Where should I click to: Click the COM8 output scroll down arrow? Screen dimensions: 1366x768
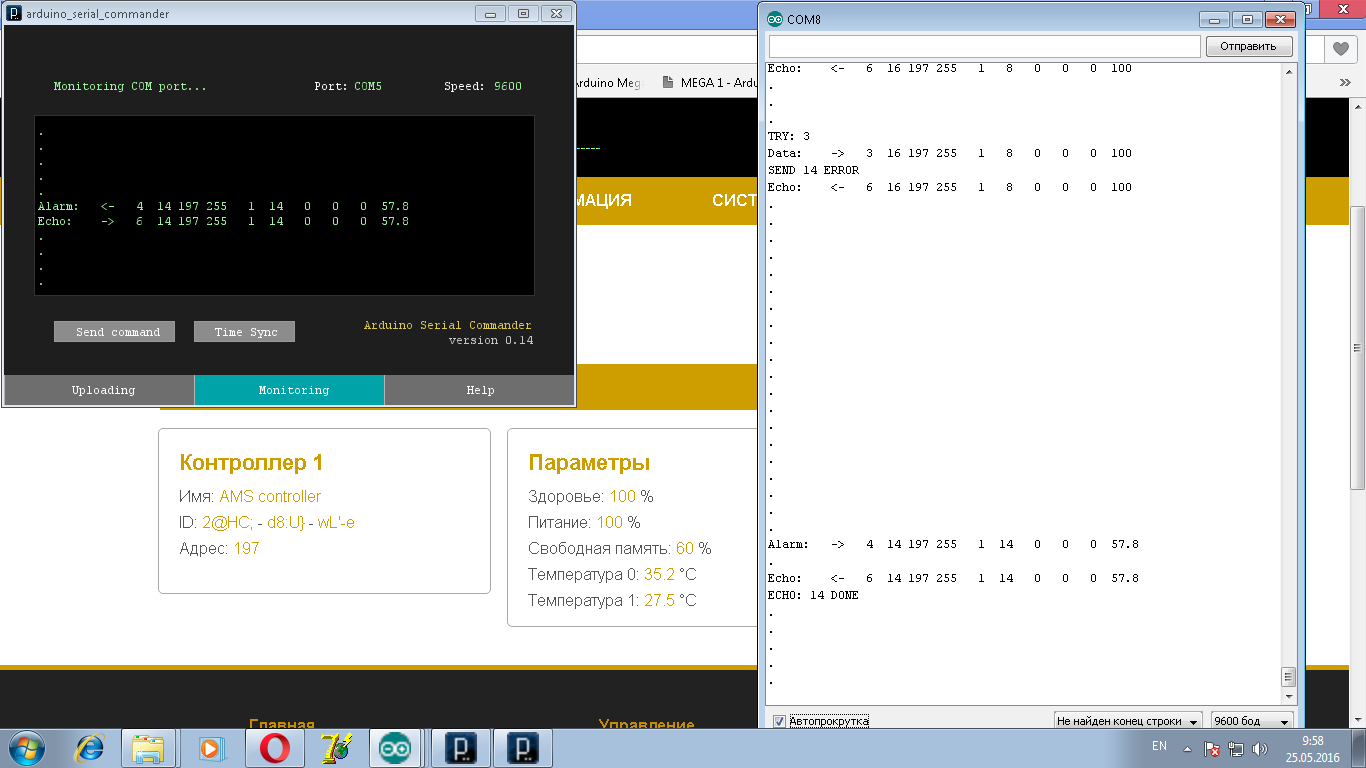click(1289, 697)
